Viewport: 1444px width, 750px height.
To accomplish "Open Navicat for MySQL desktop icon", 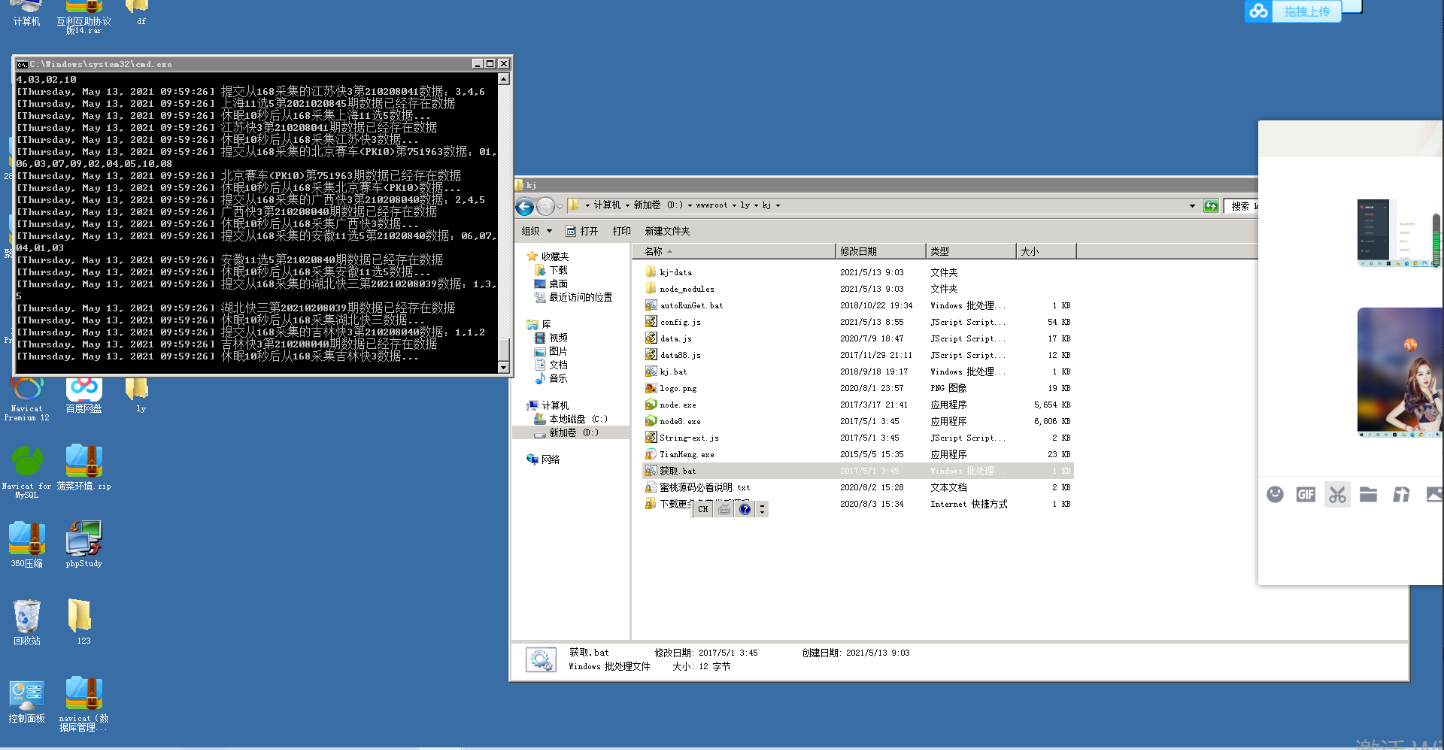I will [27, 472].
